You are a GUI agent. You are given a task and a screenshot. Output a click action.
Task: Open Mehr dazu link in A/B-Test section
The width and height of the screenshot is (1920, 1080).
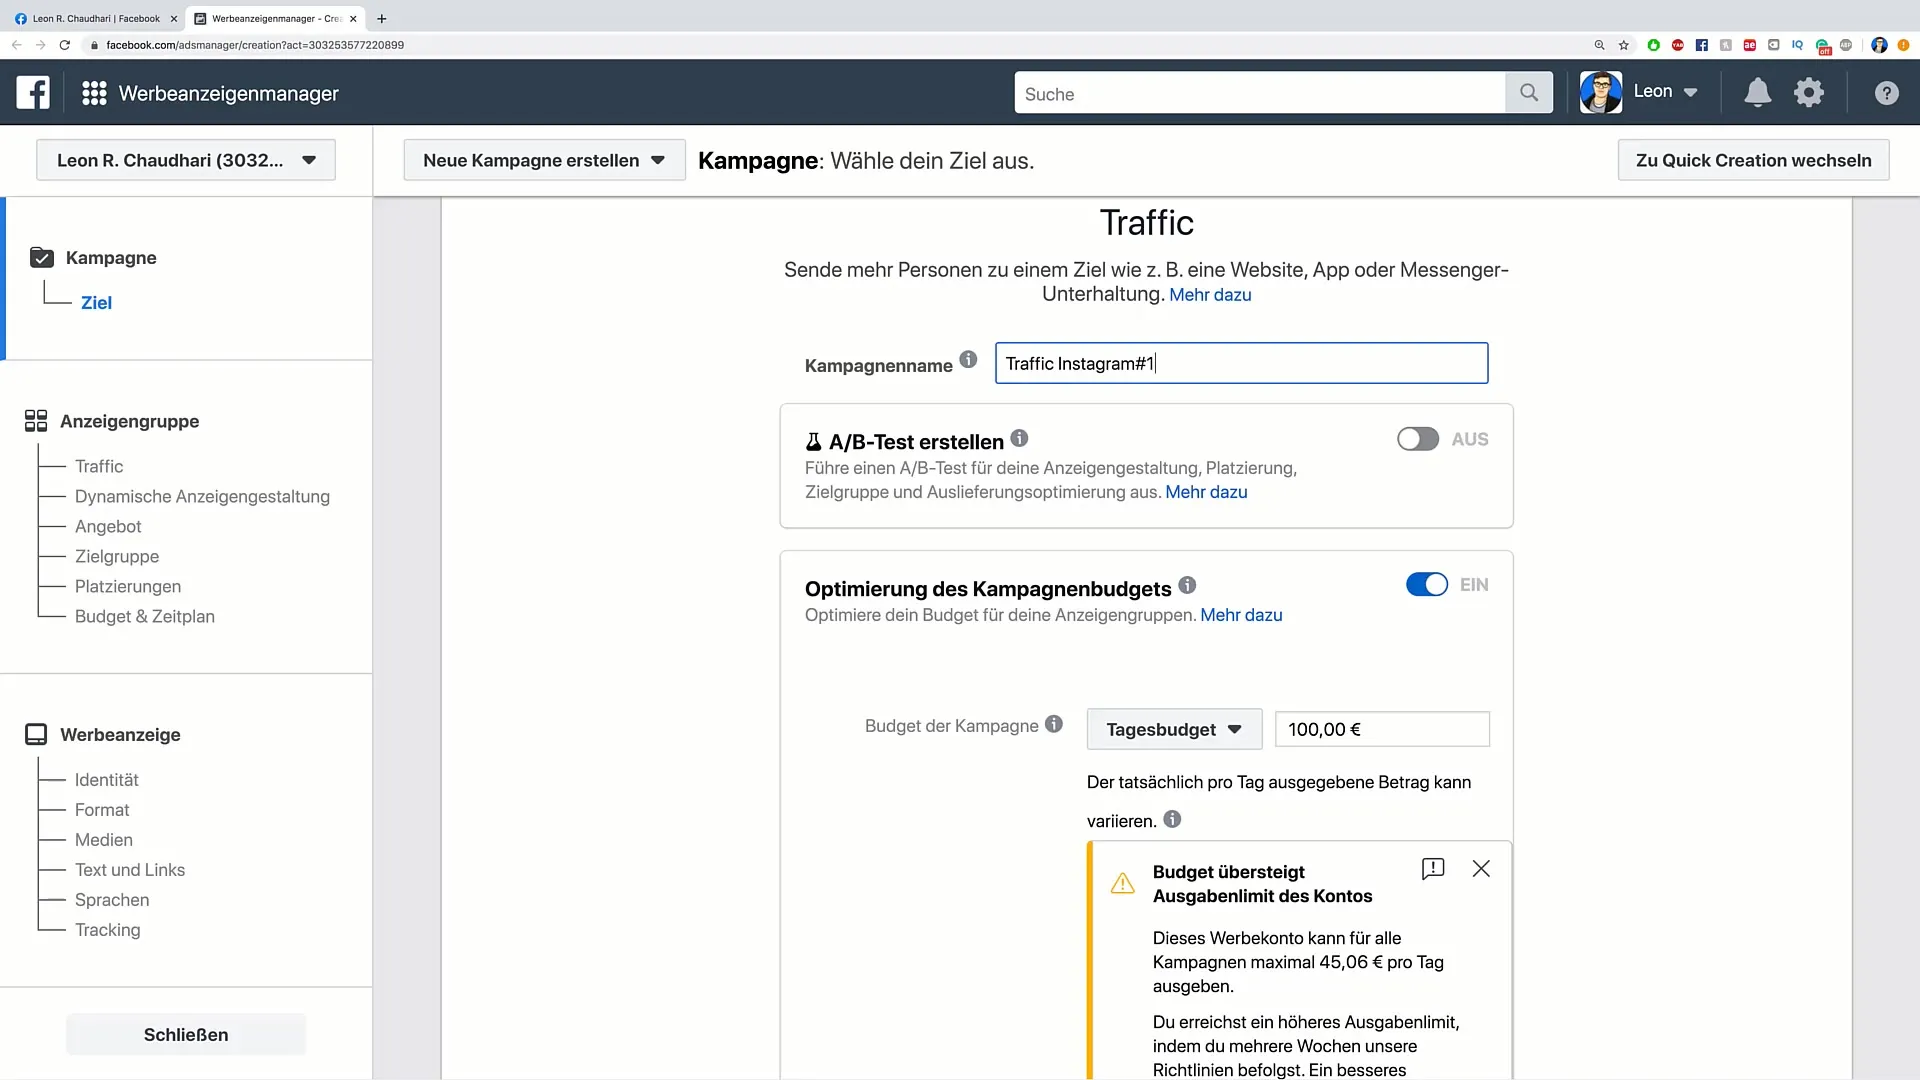coord(1206,492)
